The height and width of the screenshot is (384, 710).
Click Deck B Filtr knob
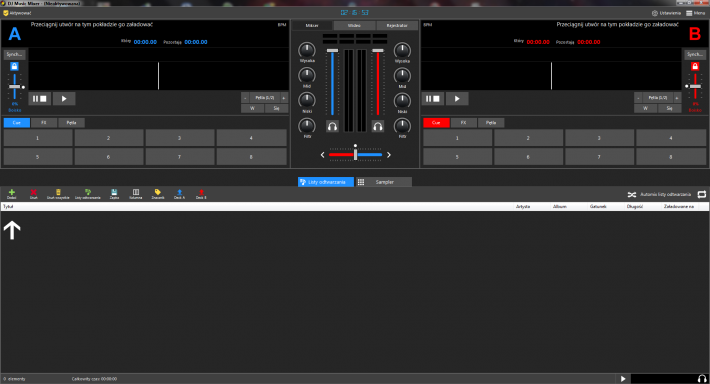(402, 125)
